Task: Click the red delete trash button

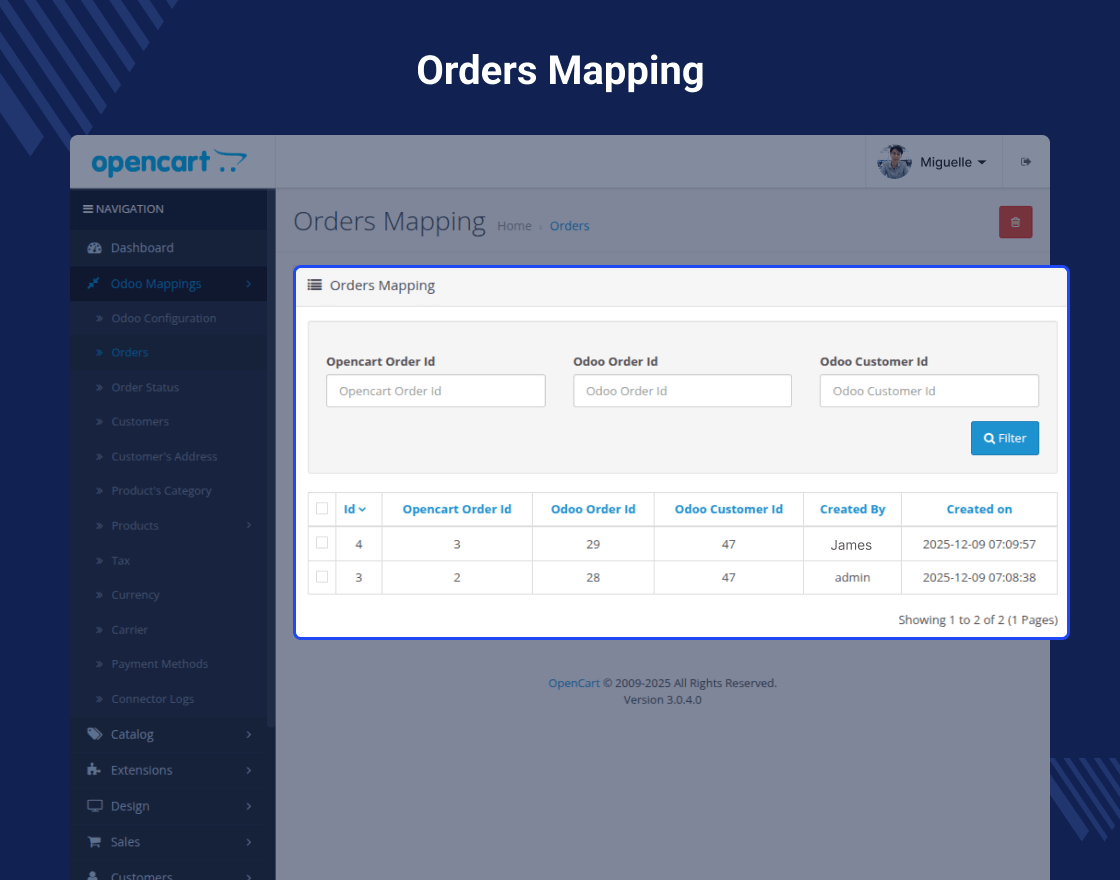Action: [x=1015, y=222]
